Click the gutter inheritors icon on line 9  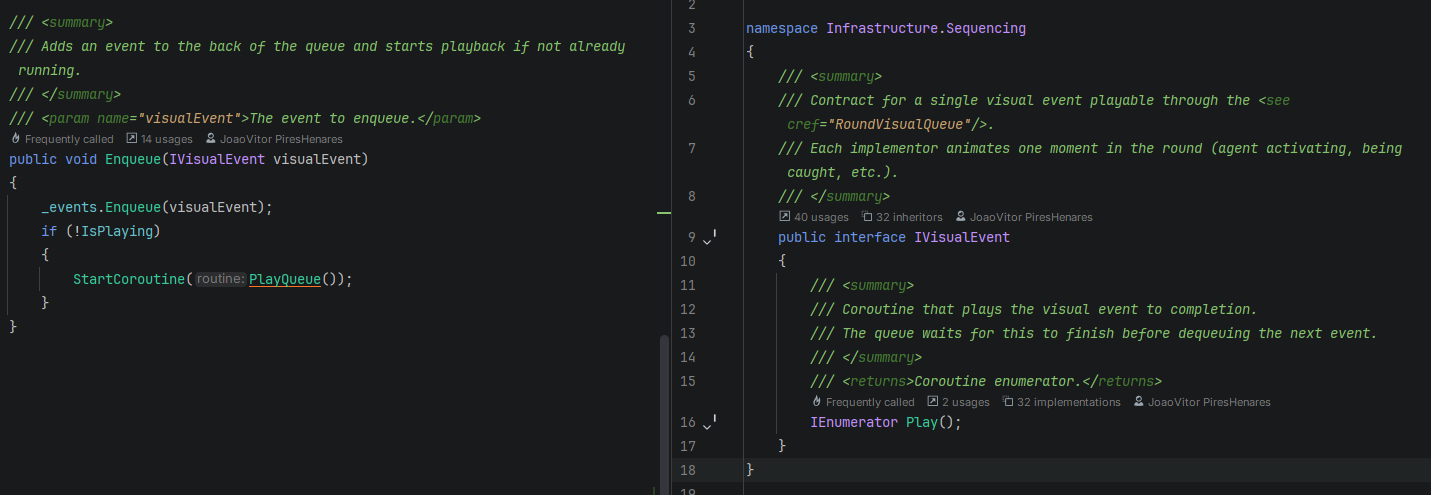tap(709, 239)
